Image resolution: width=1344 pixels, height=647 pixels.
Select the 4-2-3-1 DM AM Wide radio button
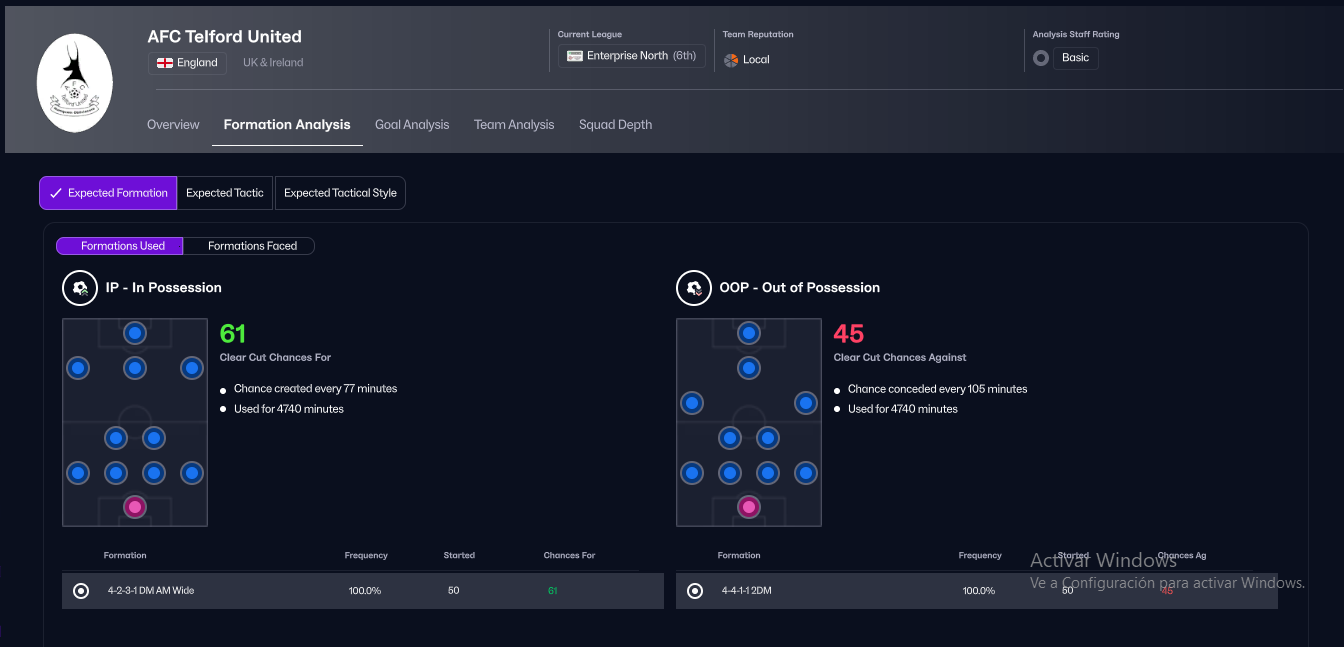click(x=81, y=591)
